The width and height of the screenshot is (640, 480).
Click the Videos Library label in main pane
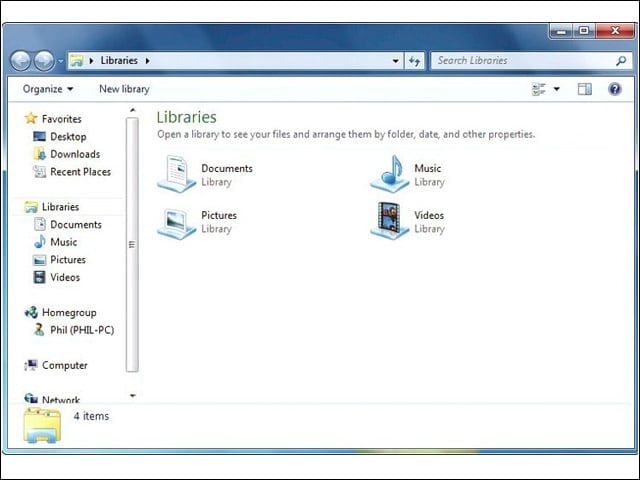coord(429,222)
